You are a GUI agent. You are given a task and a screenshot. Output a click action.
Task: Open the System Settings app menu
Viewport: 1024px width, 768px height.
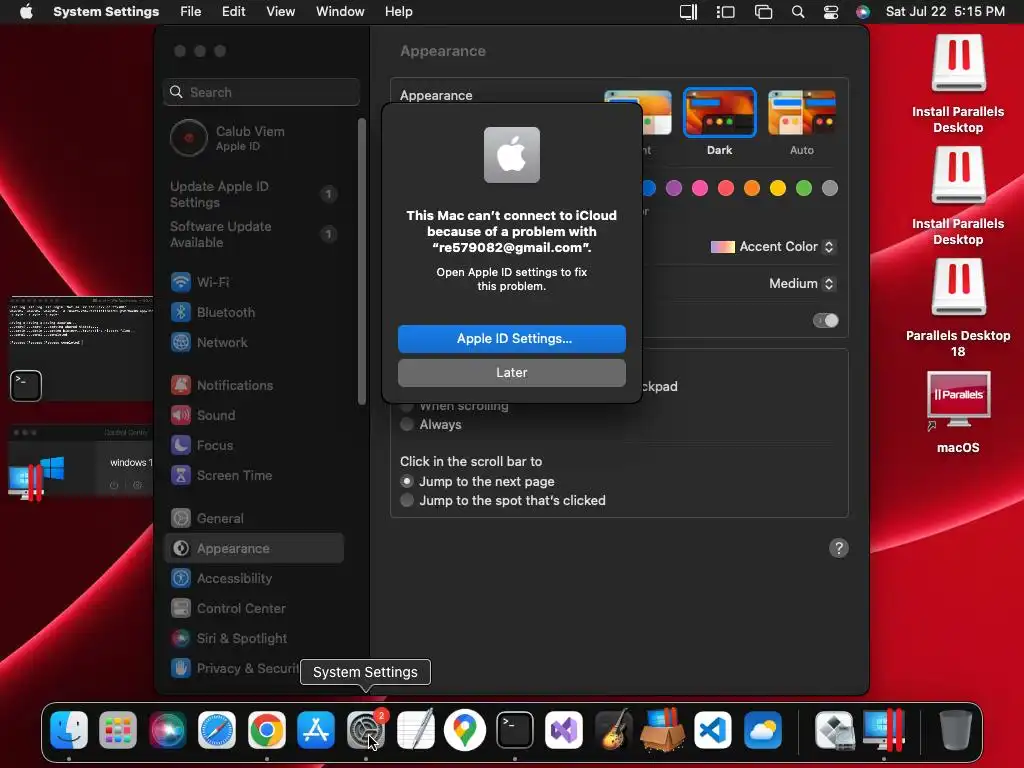pyautogui.click(x=106, y=12)
